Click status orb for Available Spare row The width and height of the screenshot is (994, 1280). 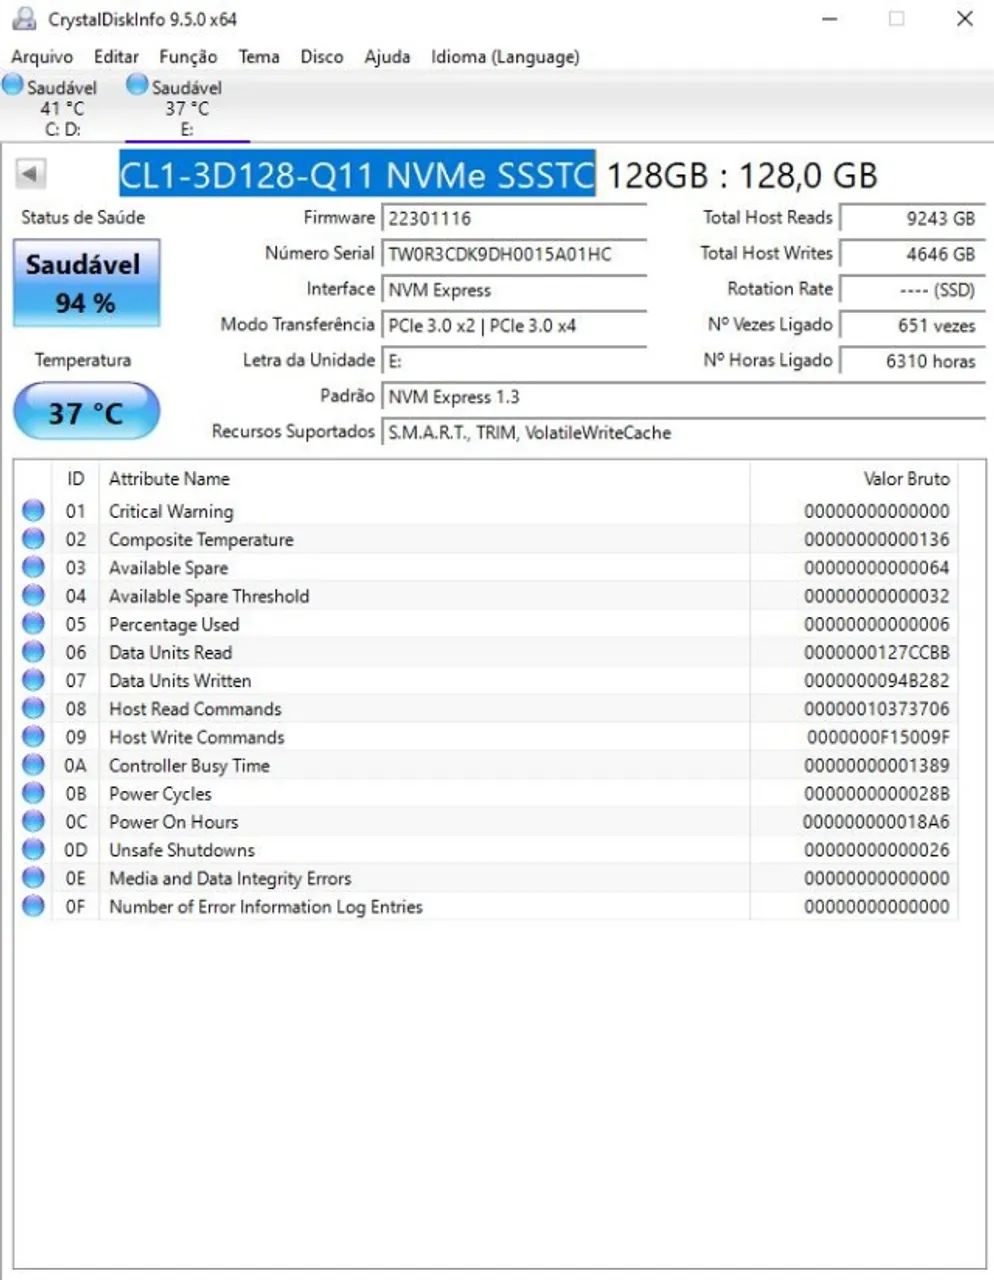pyautogui.click(x=33, y=567)
